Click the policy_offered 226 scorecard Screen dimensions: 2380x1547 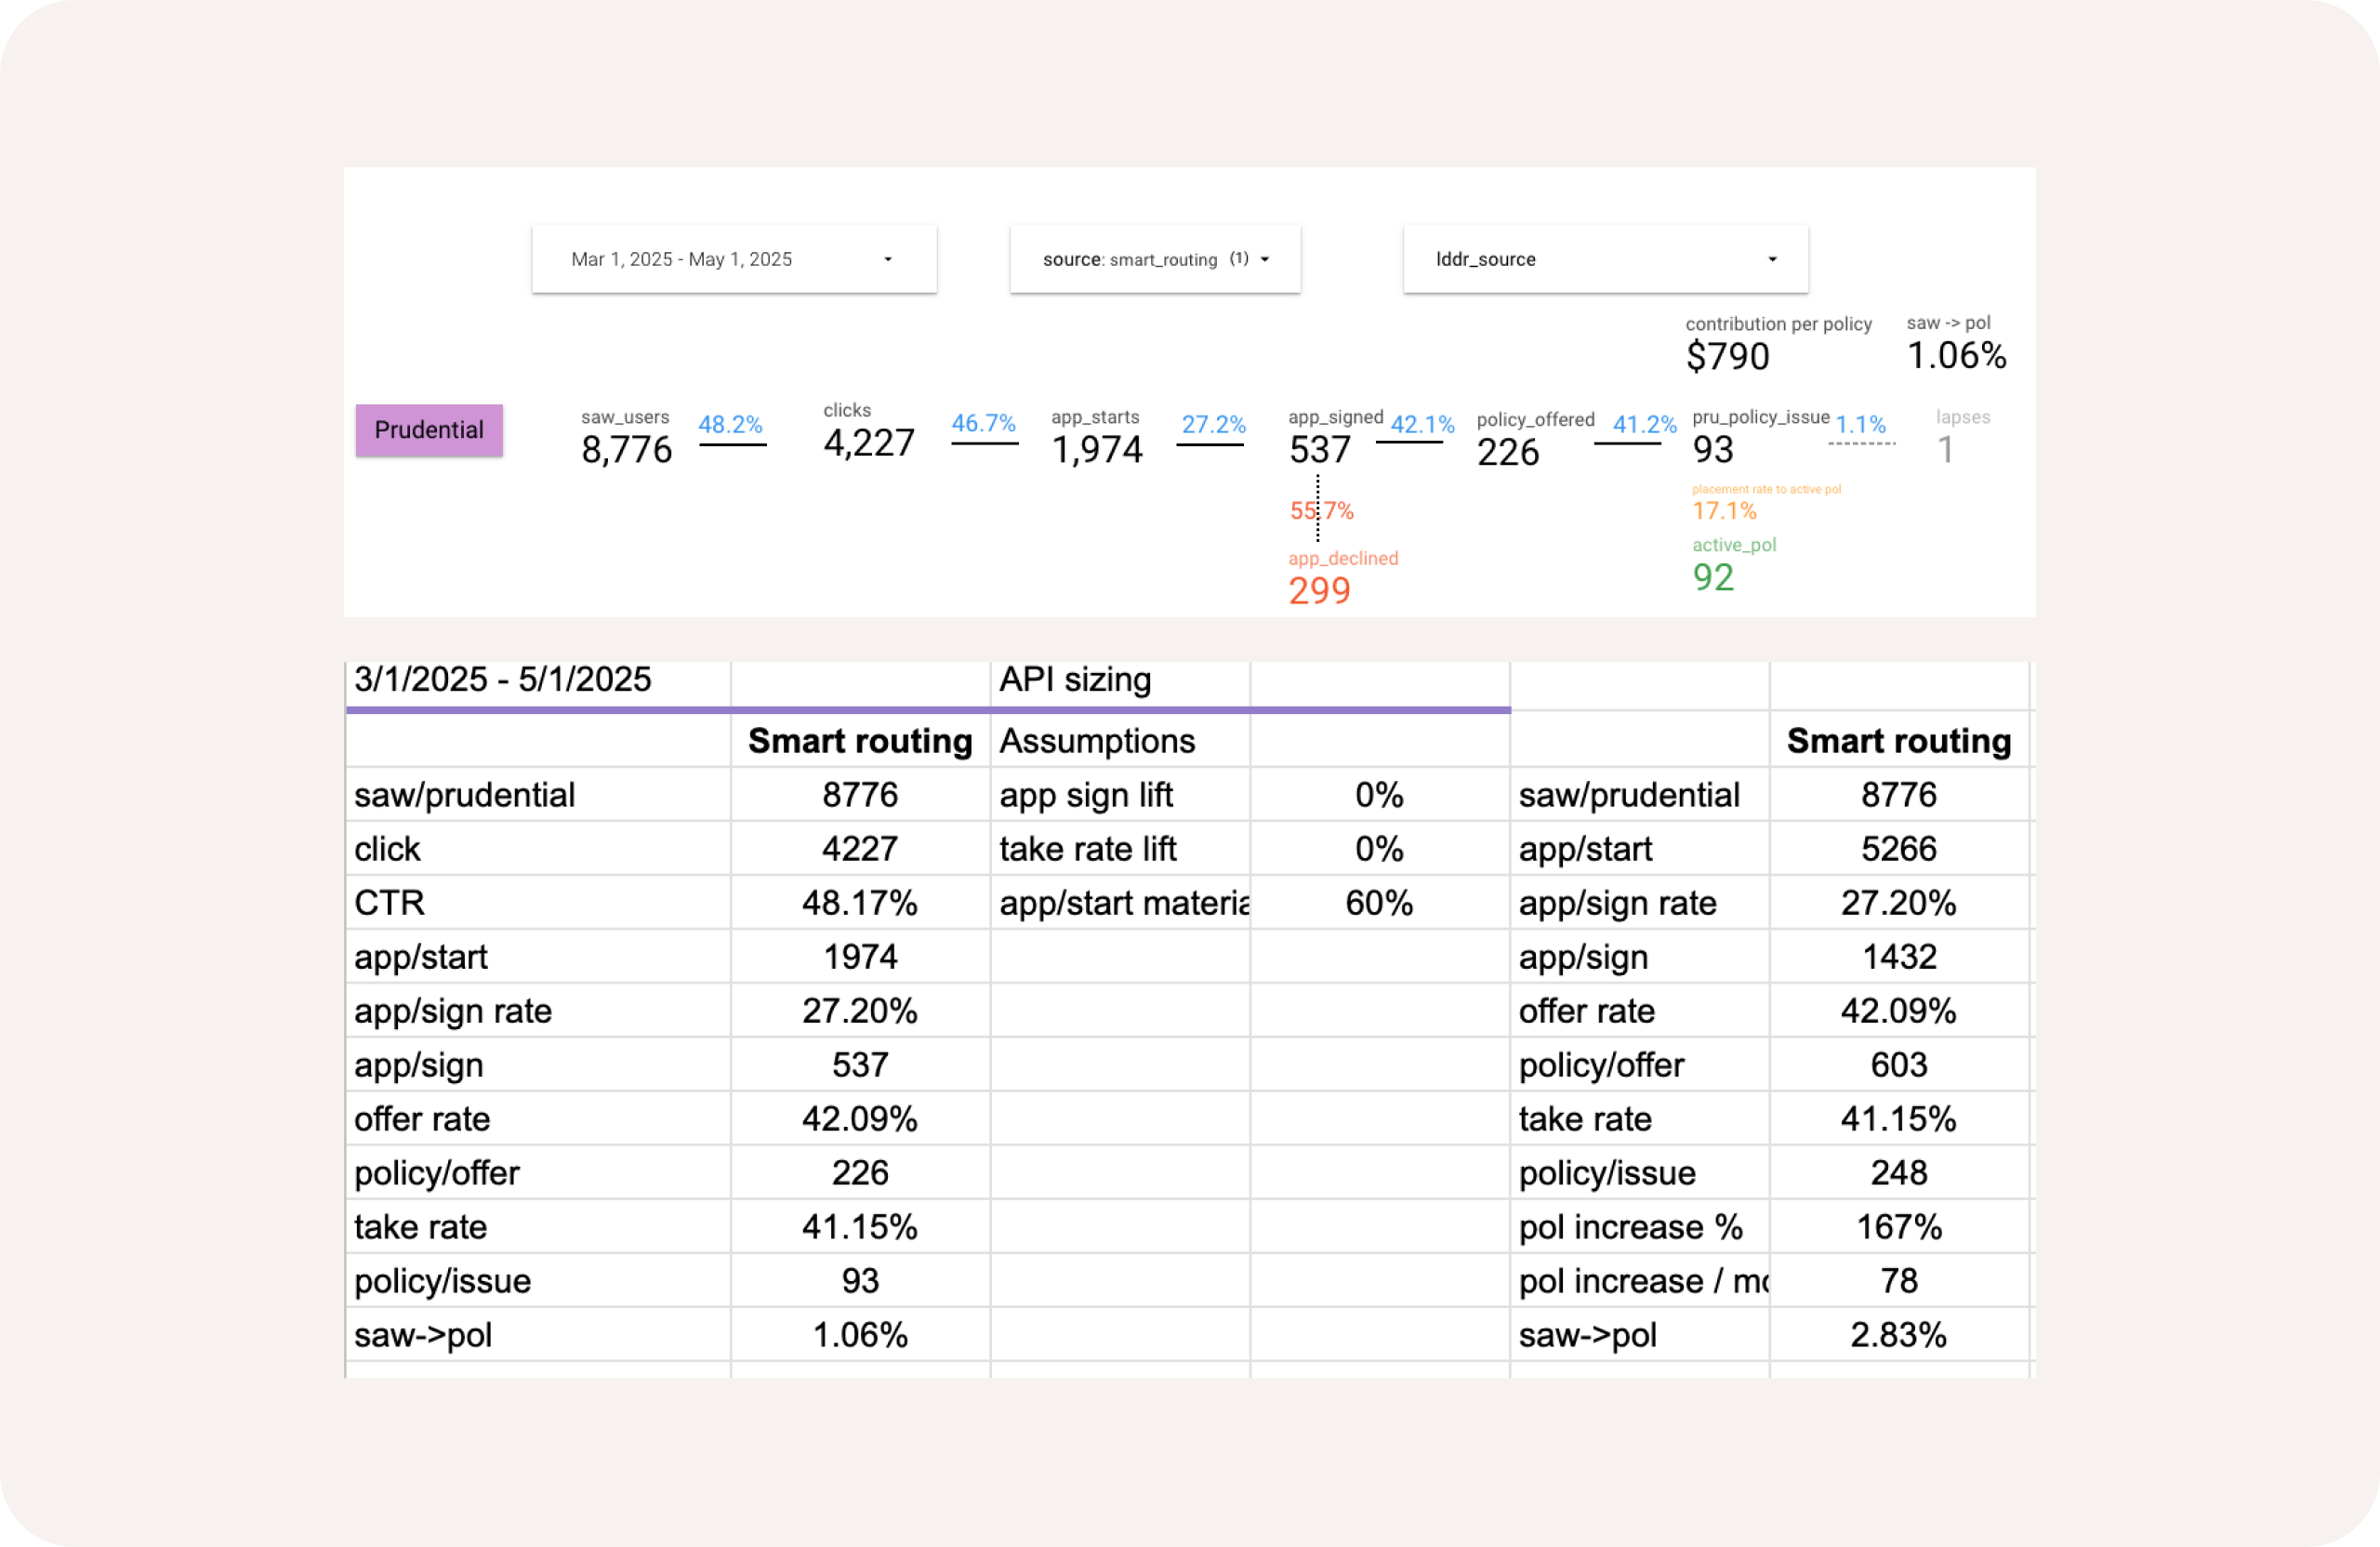(1508, 451)
